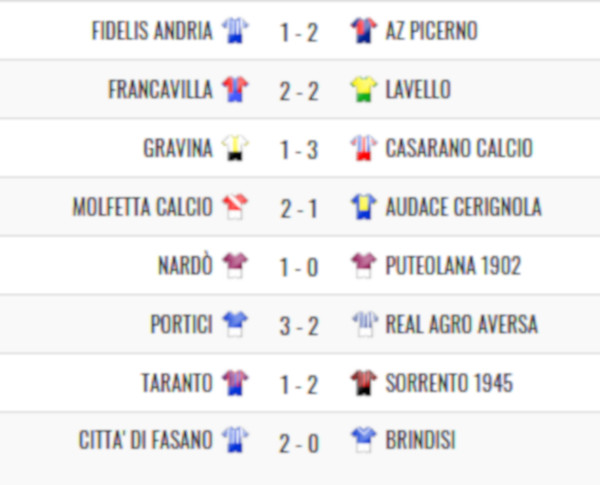
Task: Click Gravina's yellow and black jersey icon
Action: (235, 148)
